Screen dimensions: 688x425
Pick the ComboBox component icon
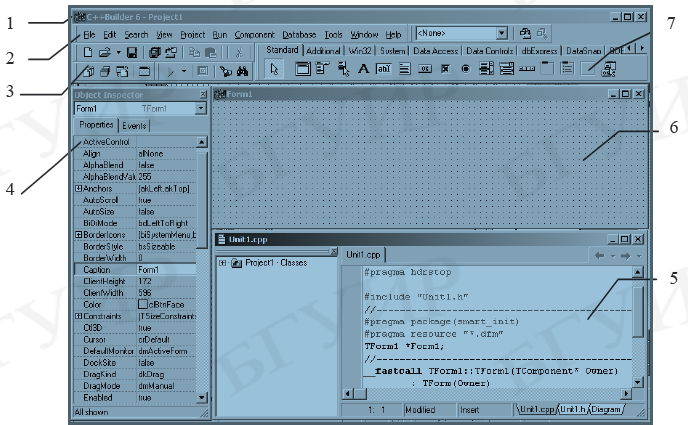click(507, 69)
